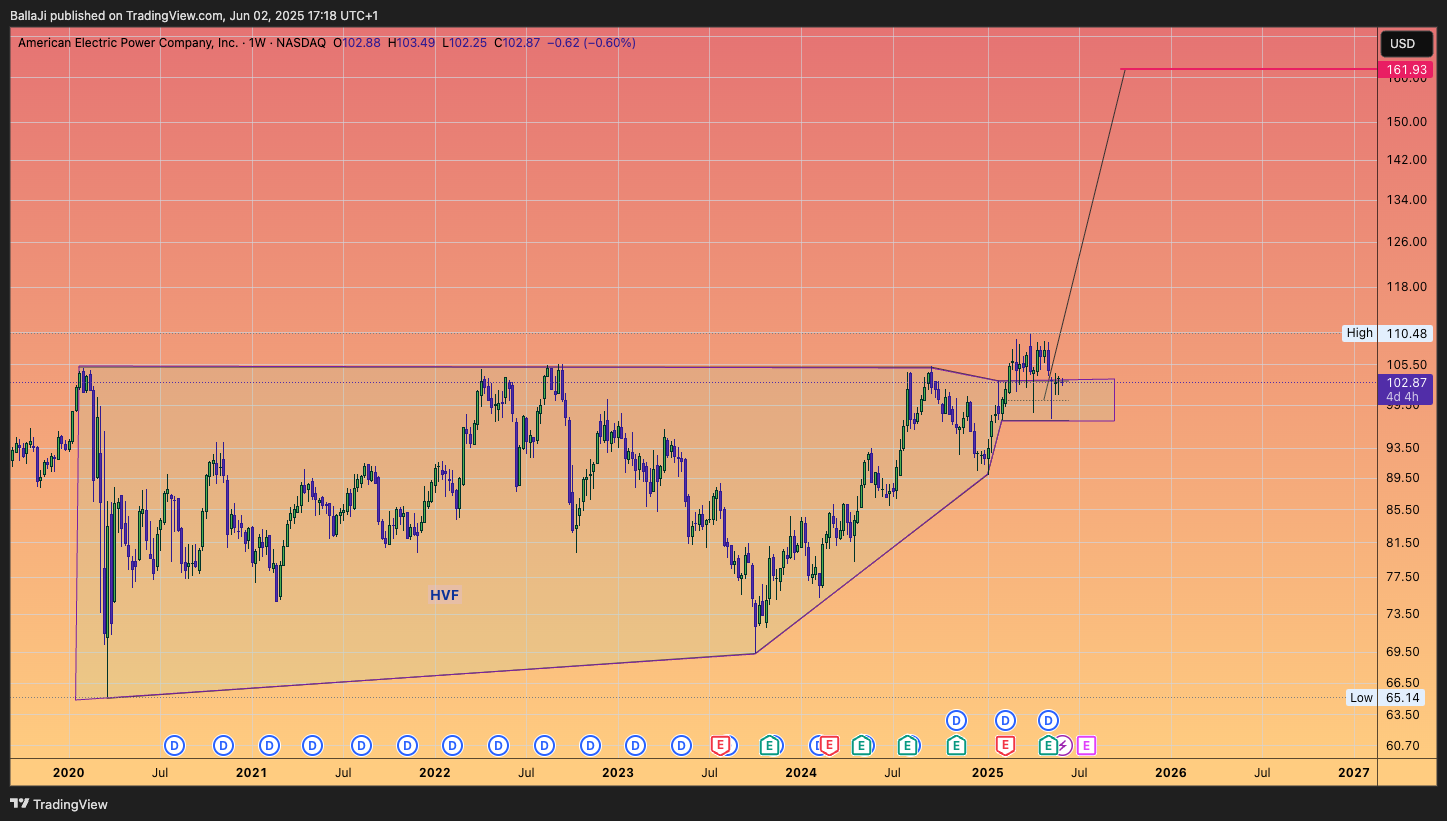Click the opening price value O102.88

click(x=356, y=43)
